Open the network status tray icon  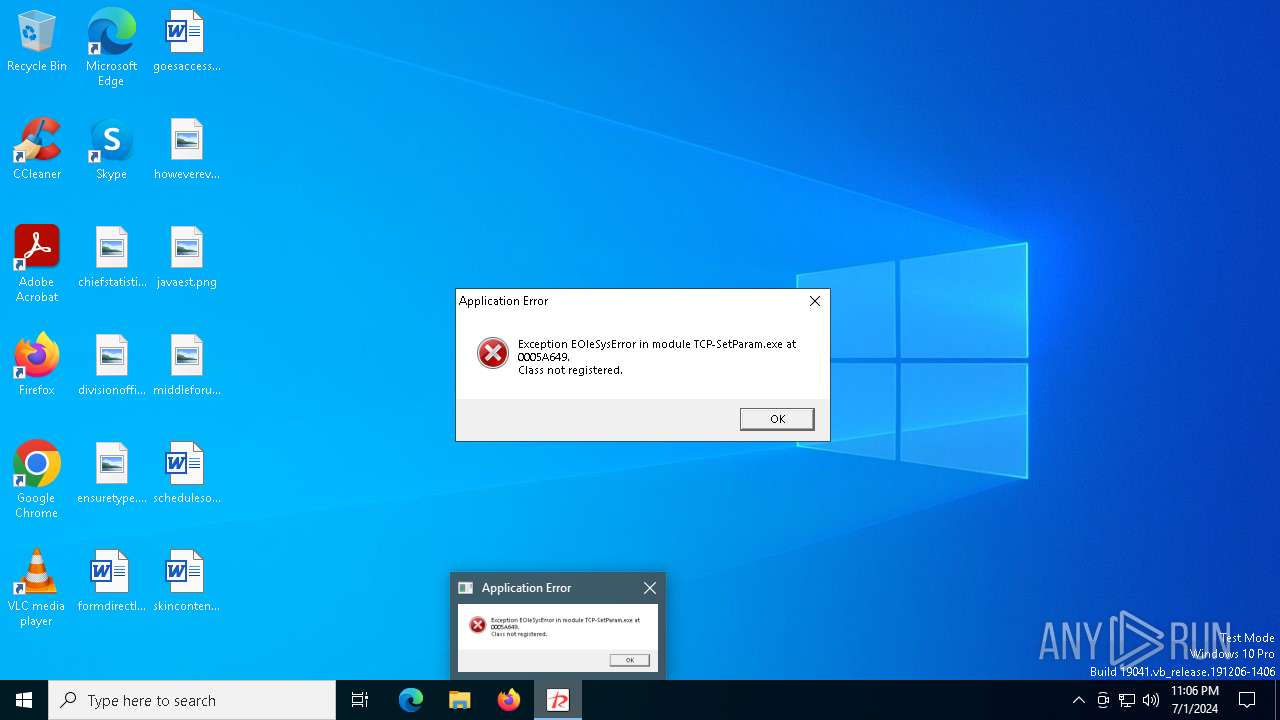point(1127,700)
